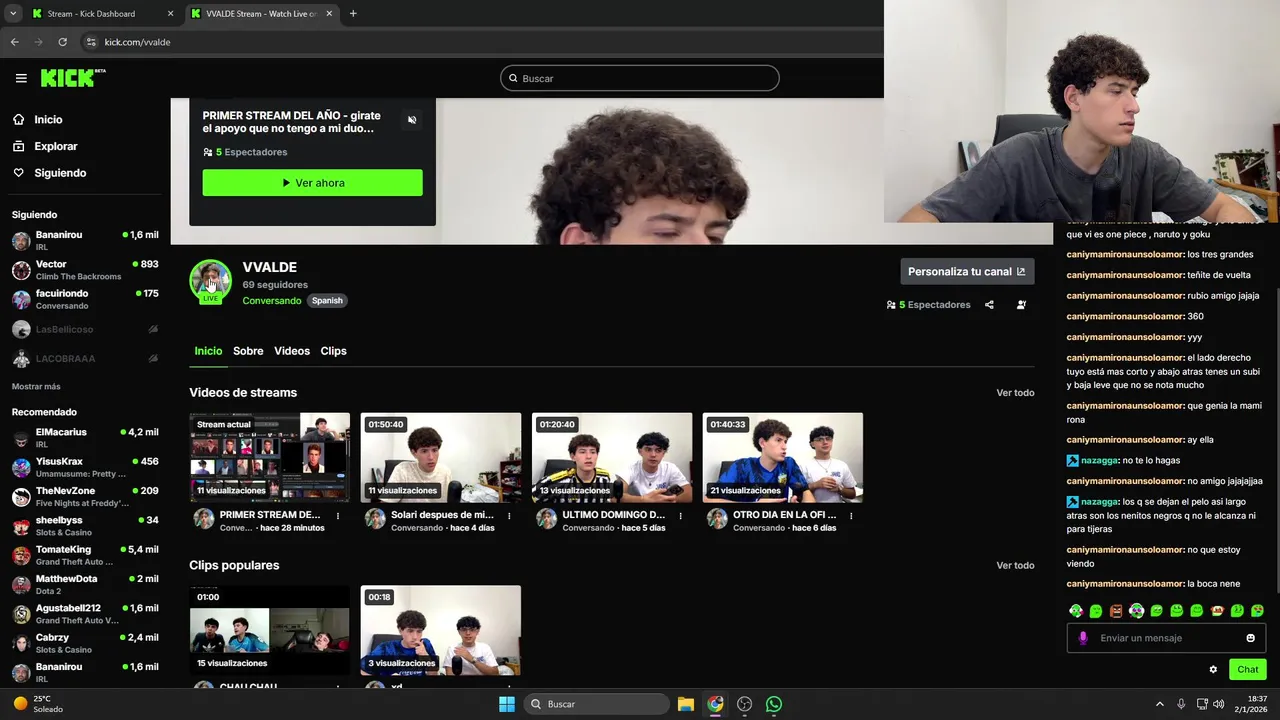This screenshot has width=1280, height=720.
Task: Switch to the Sobre tab
Action: coord(248,351)
